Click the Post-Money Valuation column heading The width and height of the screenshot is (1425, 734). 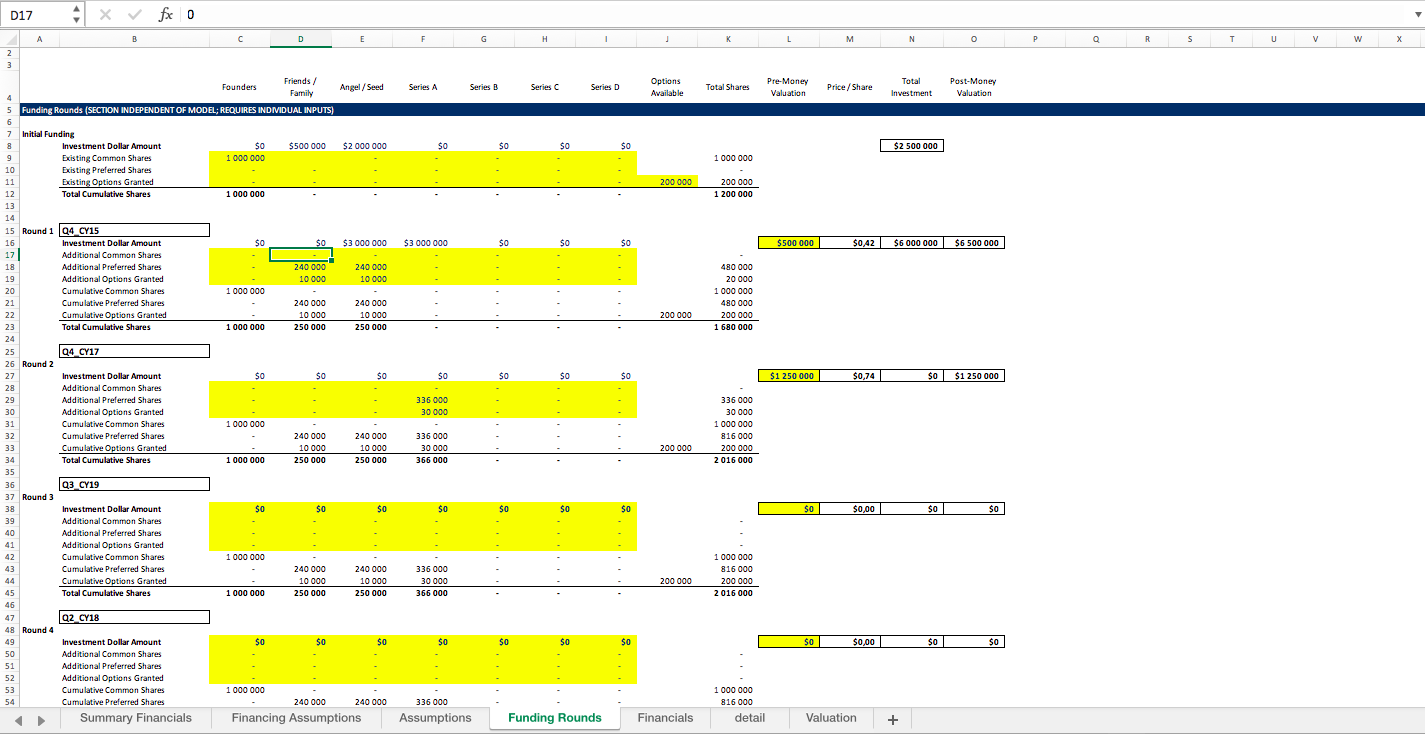(974, 87)
